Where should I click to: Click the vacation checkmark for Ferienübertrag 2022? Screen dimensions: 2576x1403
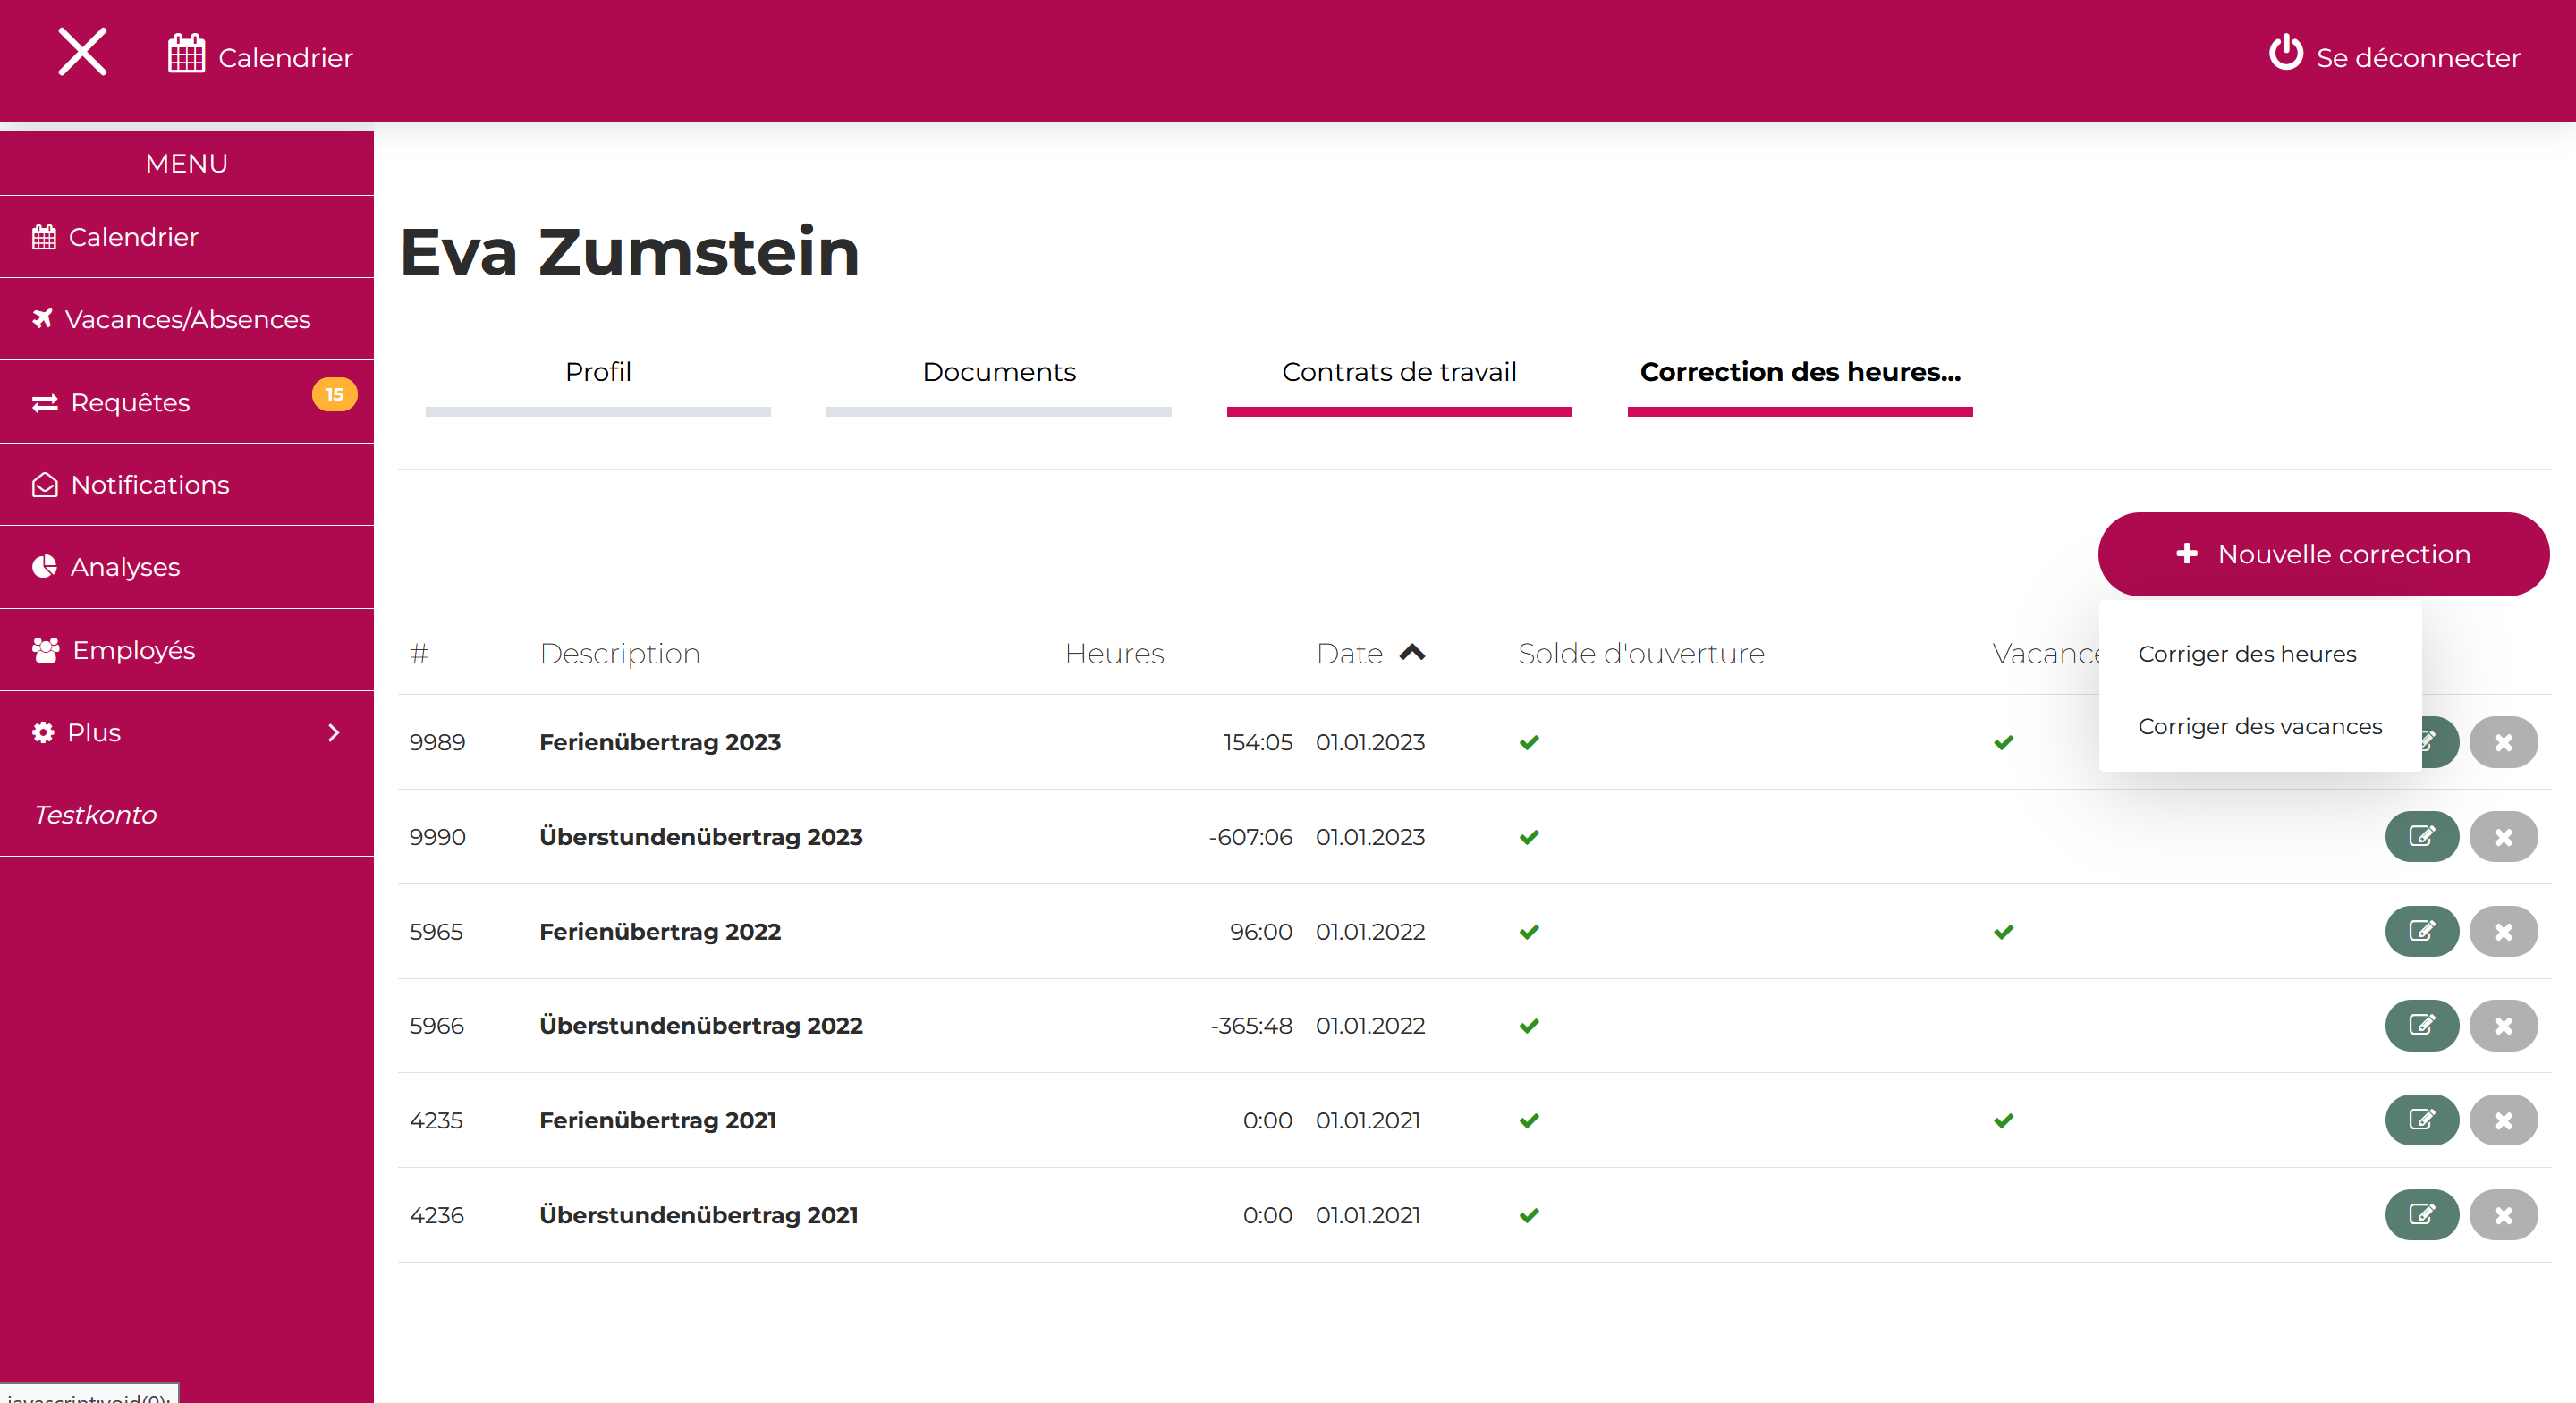(x=2003, y=931)
